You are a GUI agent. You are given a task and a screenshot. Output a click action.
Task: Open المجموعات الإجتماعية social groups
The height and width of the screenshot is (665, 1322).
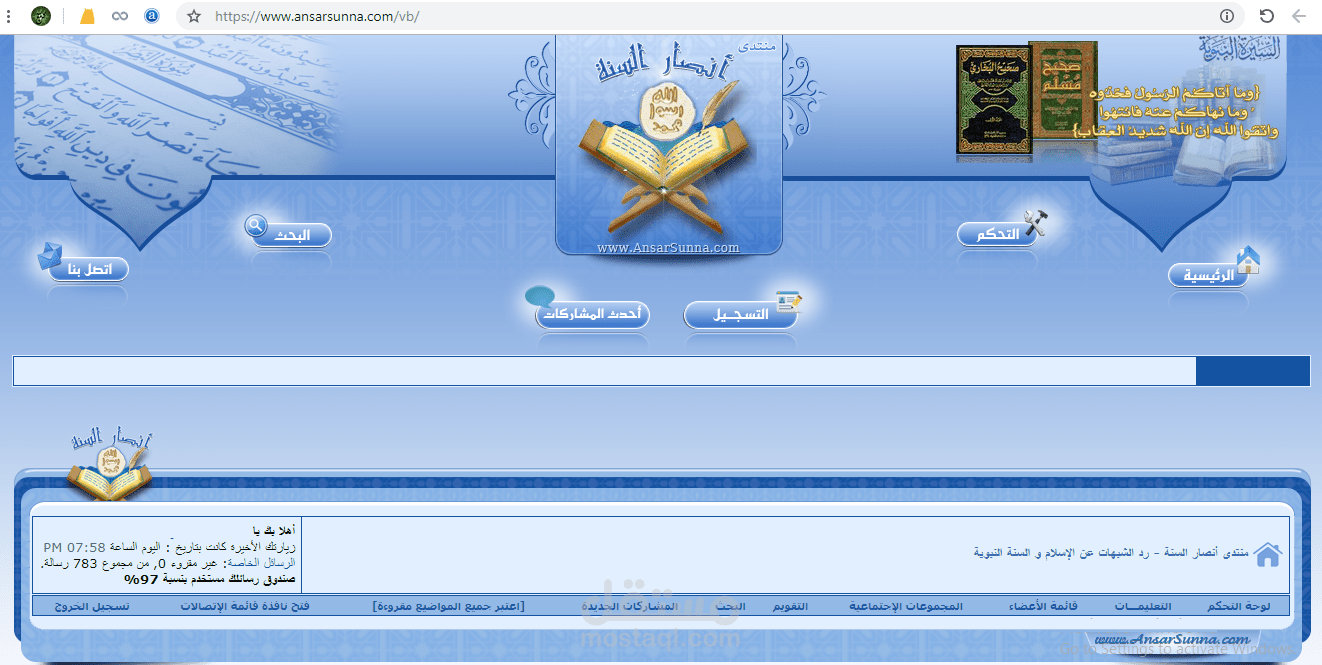906,607
